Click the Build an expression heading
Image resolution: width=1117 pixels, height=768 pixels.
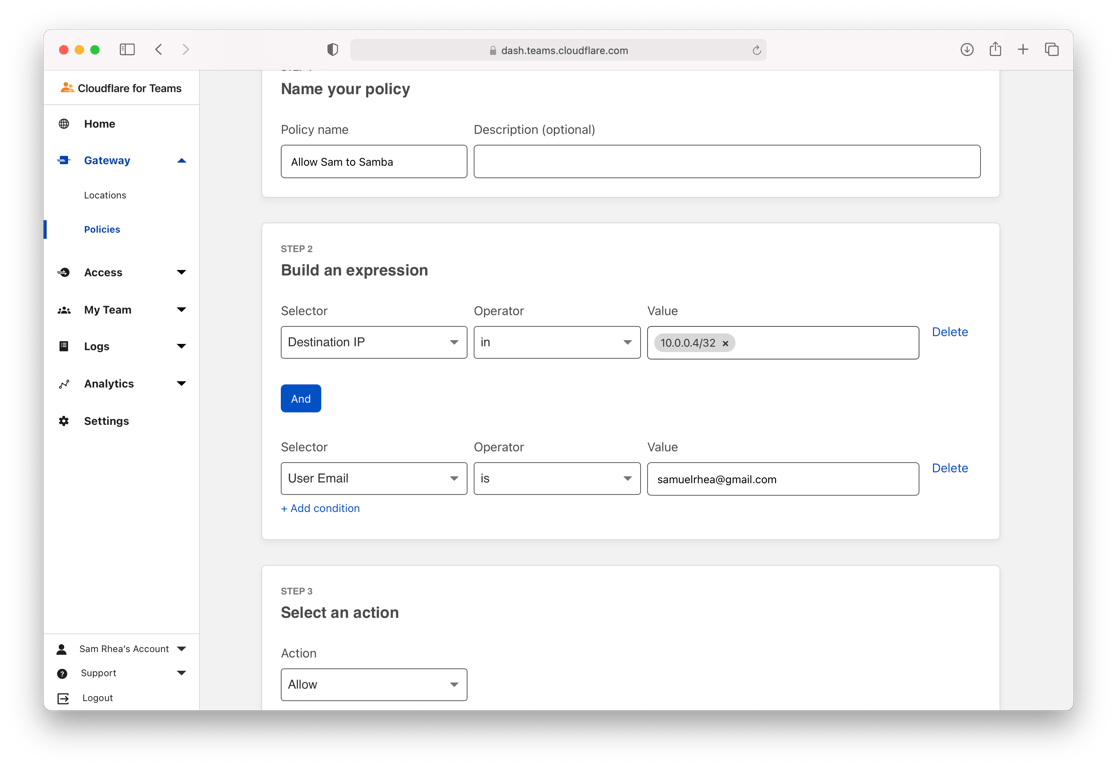354,270
